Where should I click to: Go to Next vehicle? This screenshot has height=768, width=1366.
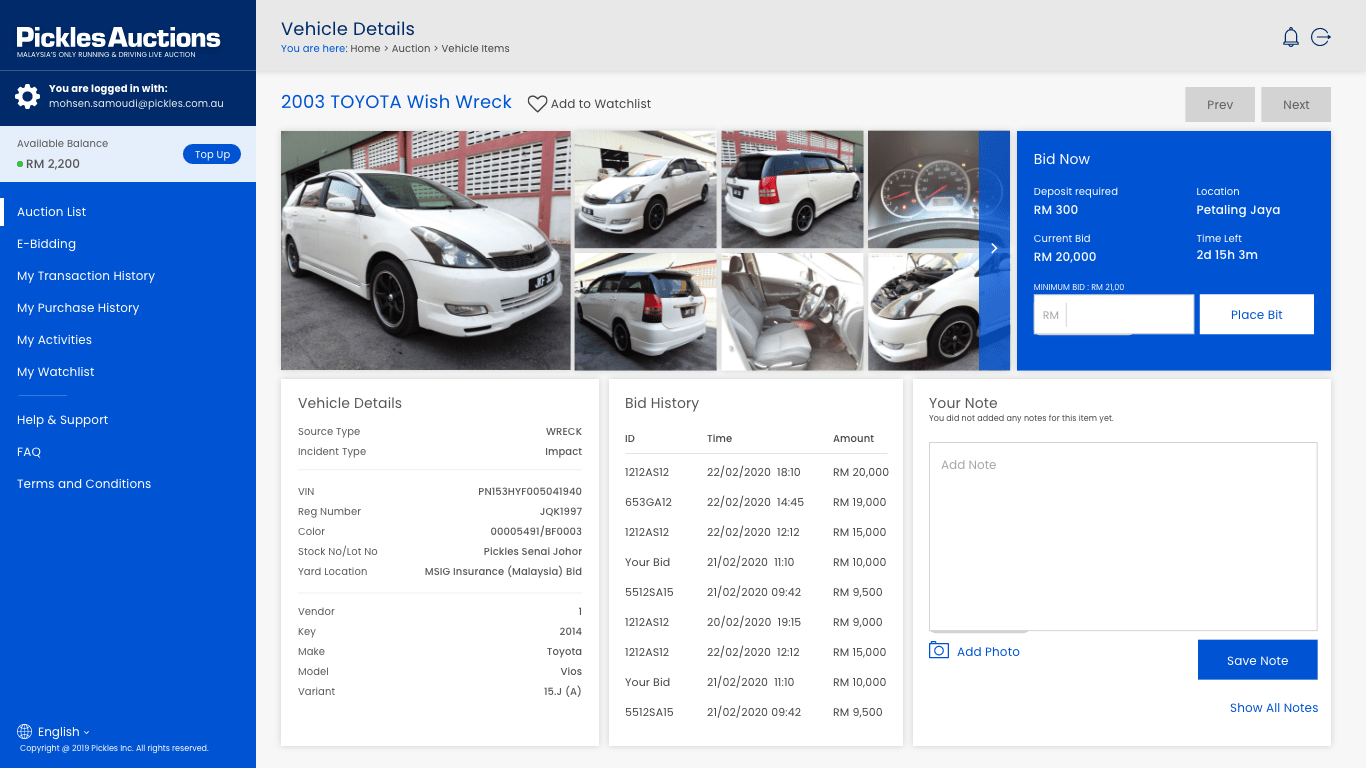tap(1296, 104)
